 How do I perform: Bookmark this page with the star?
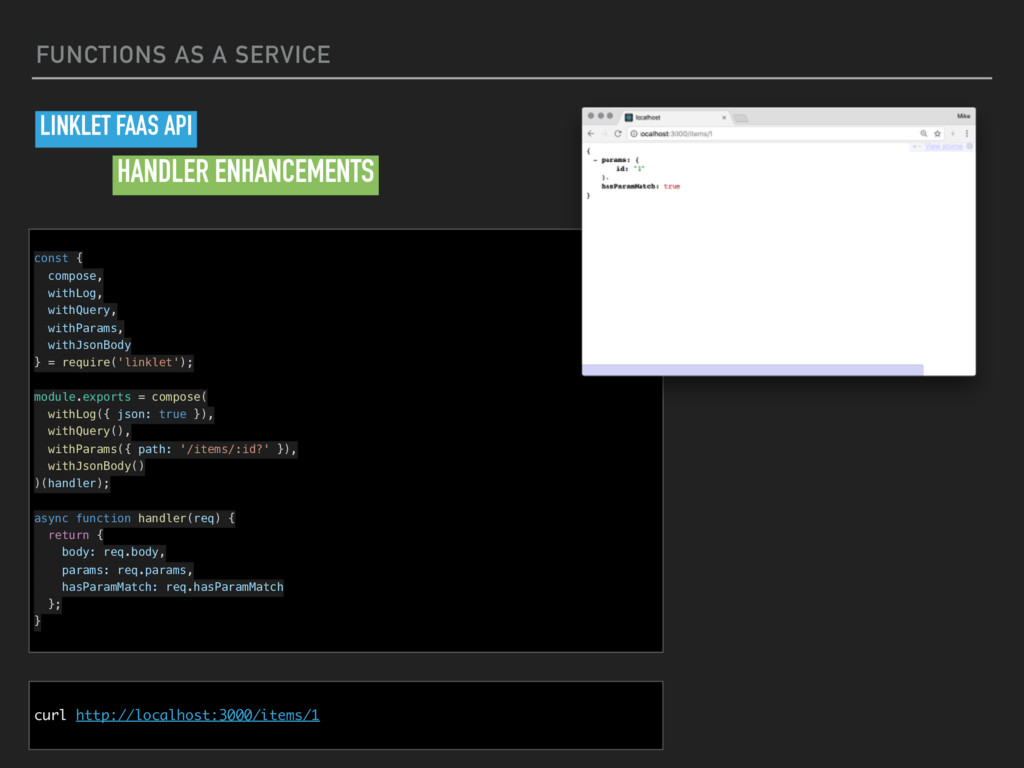pyautogui.click(x=937, y=133)
